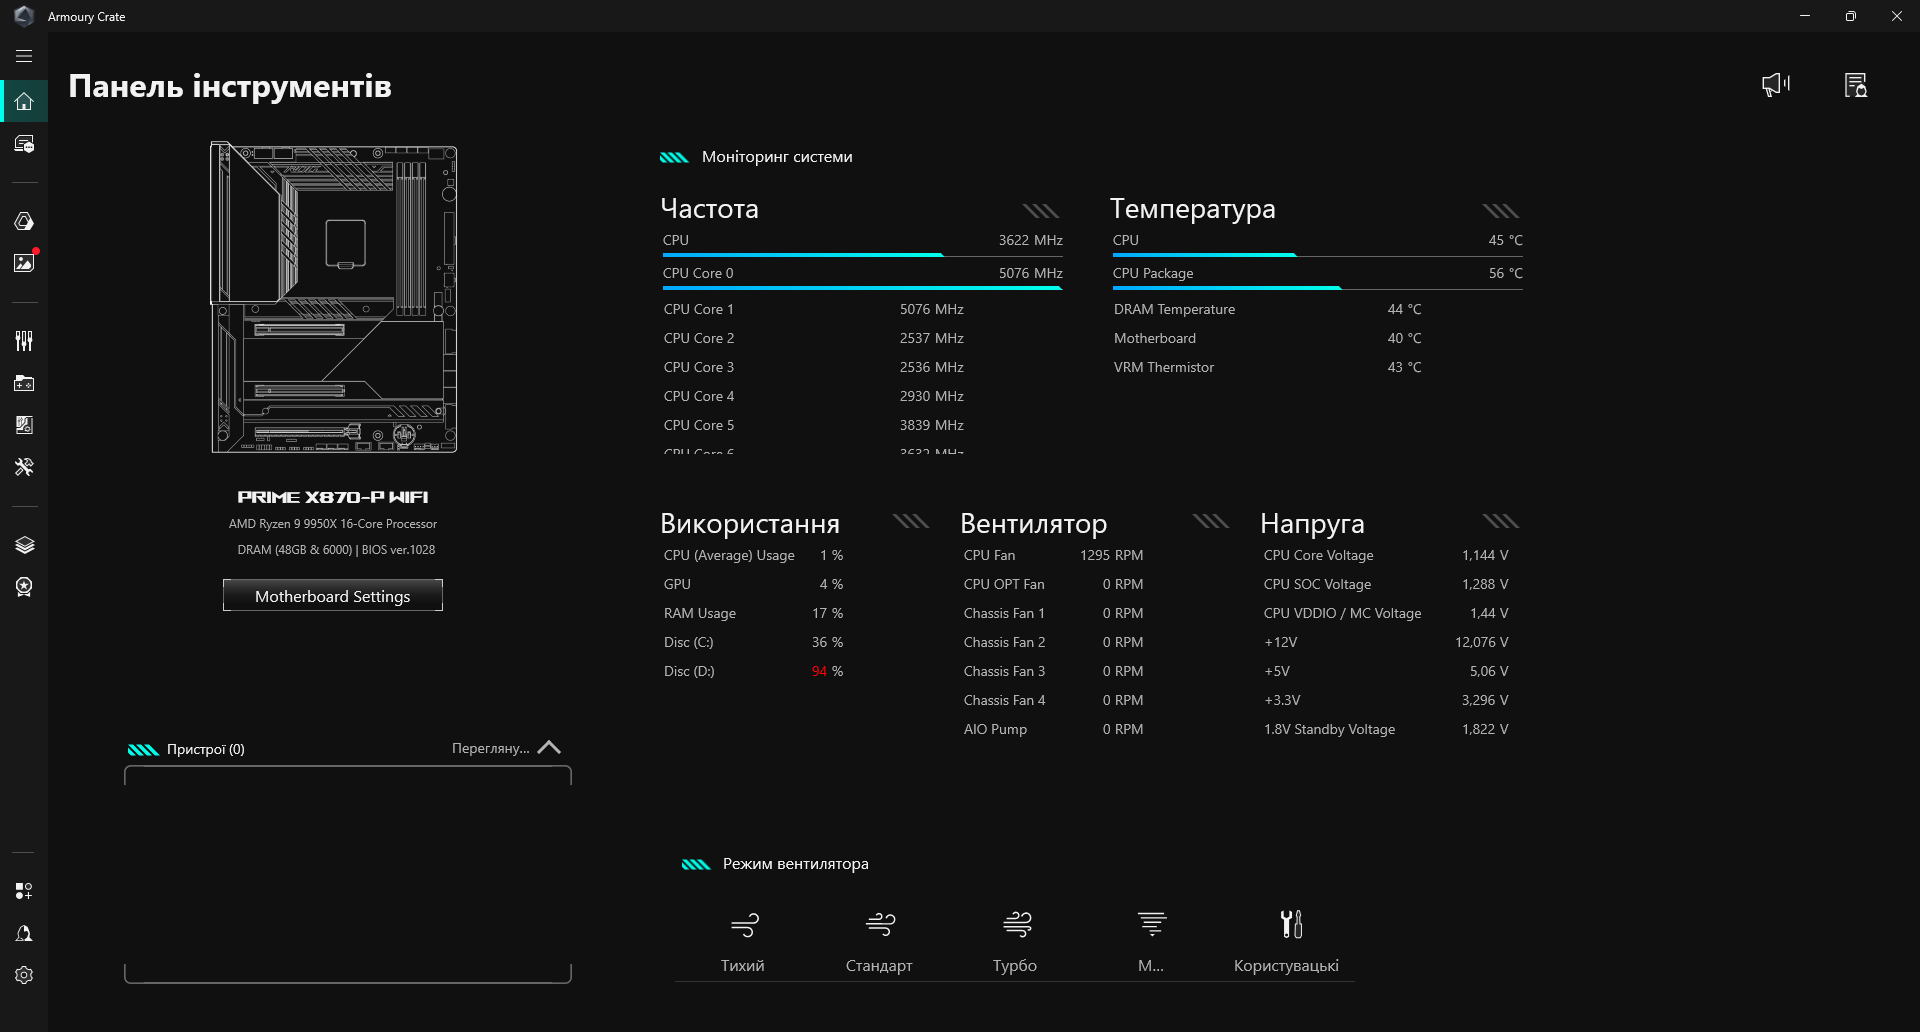Click the "+12V" voltage label
Image resolution: width=1920 pixels, height=1032 pixels.
[x=1281, y=642]
